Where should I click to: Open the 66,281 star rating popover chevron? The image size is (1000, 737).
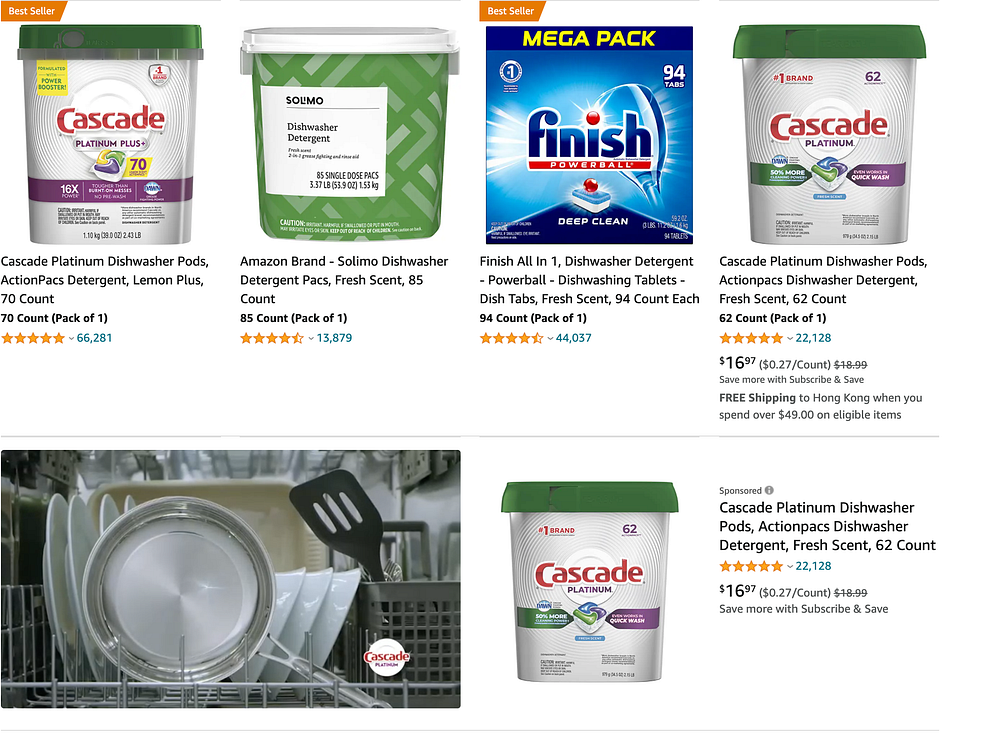click(x=71, y=339)
